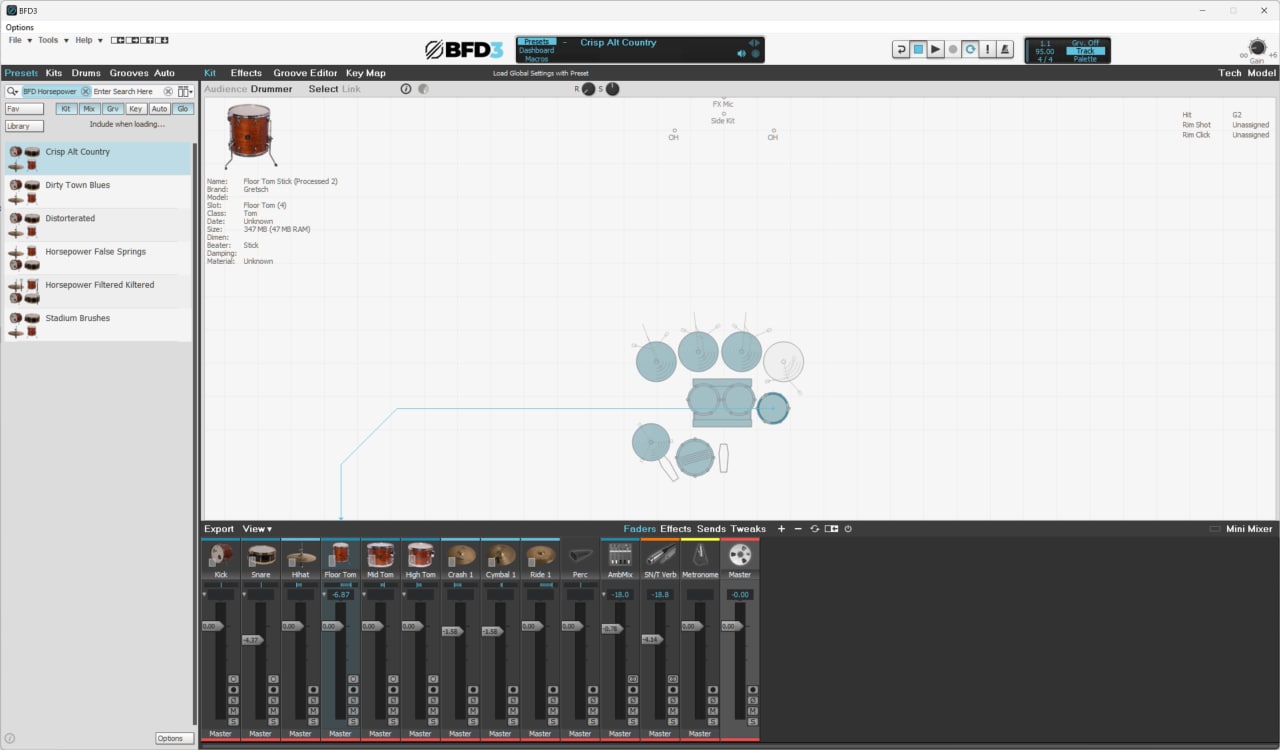Select the Mid Tom channel icon
The image size is (1280, 750).
point(380,555)
